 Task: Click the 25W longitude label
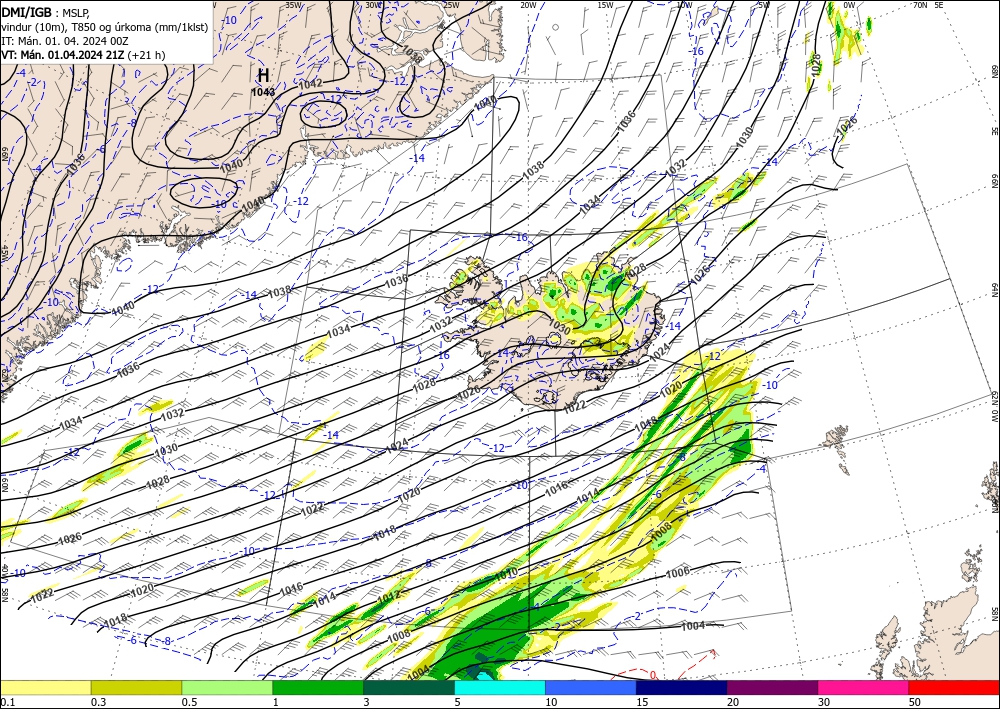452,5
